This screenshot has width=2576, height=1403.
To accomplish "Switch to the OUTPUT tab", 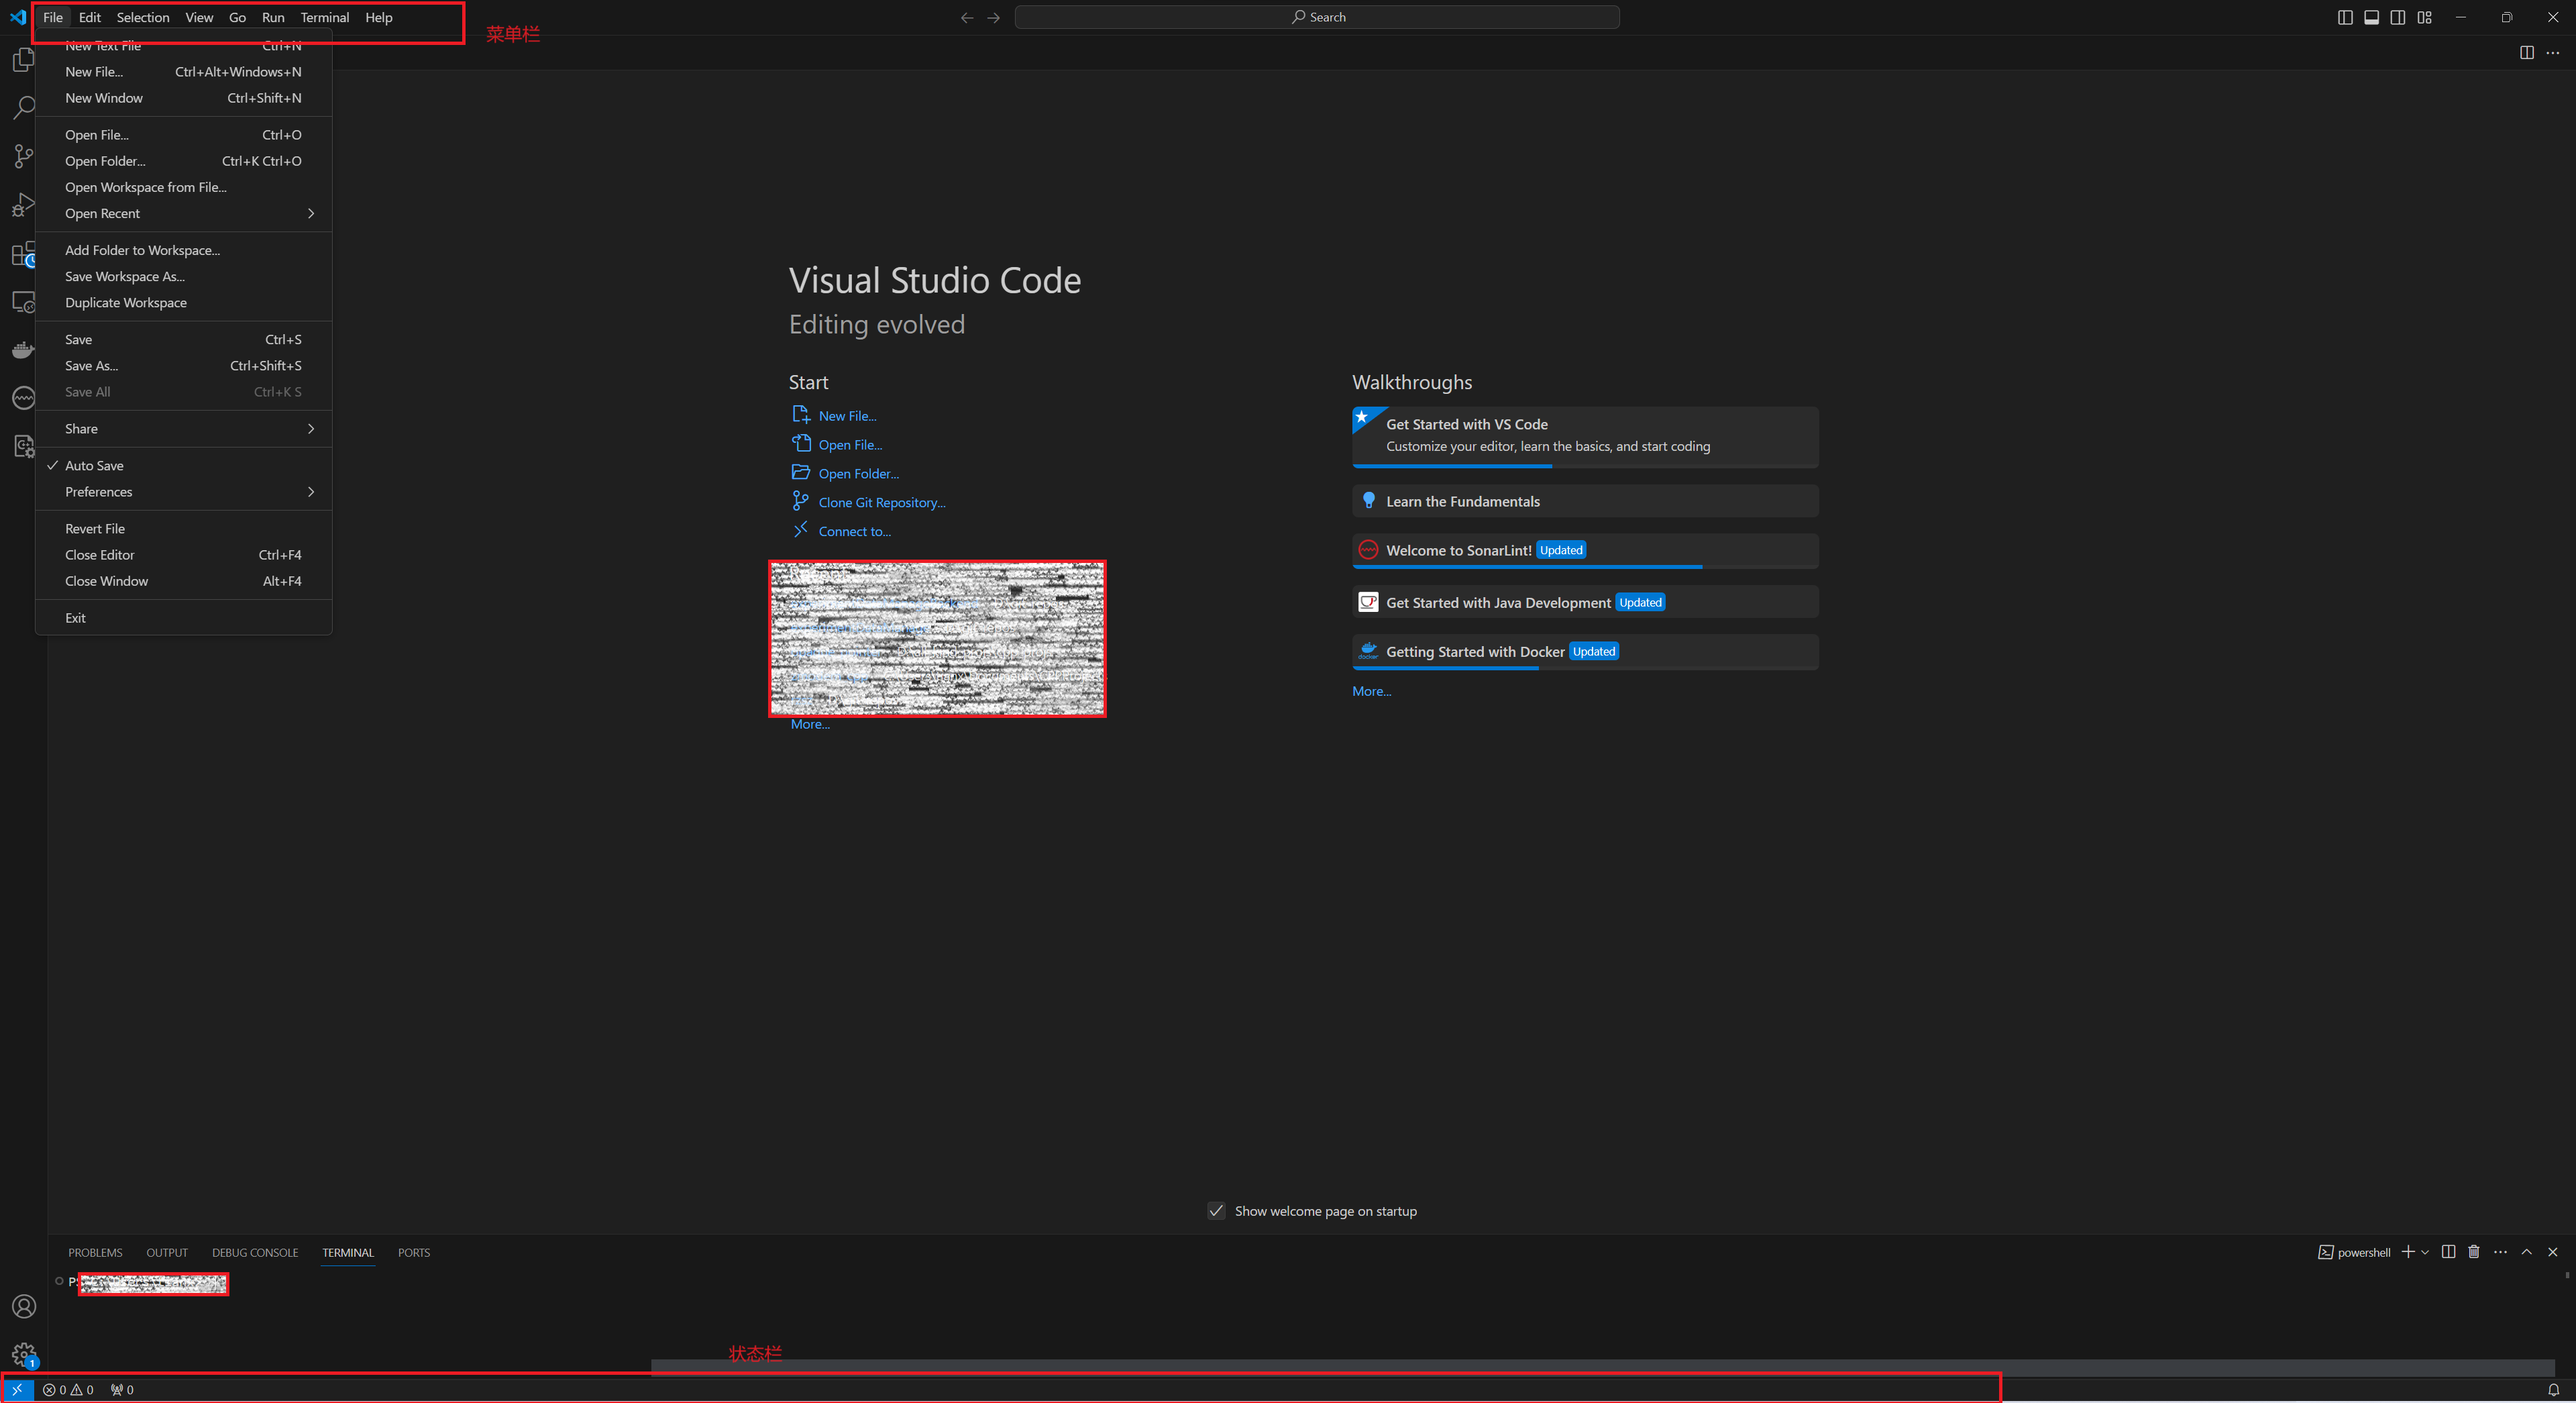I will pyautogui.click(x=167, y=1253).
